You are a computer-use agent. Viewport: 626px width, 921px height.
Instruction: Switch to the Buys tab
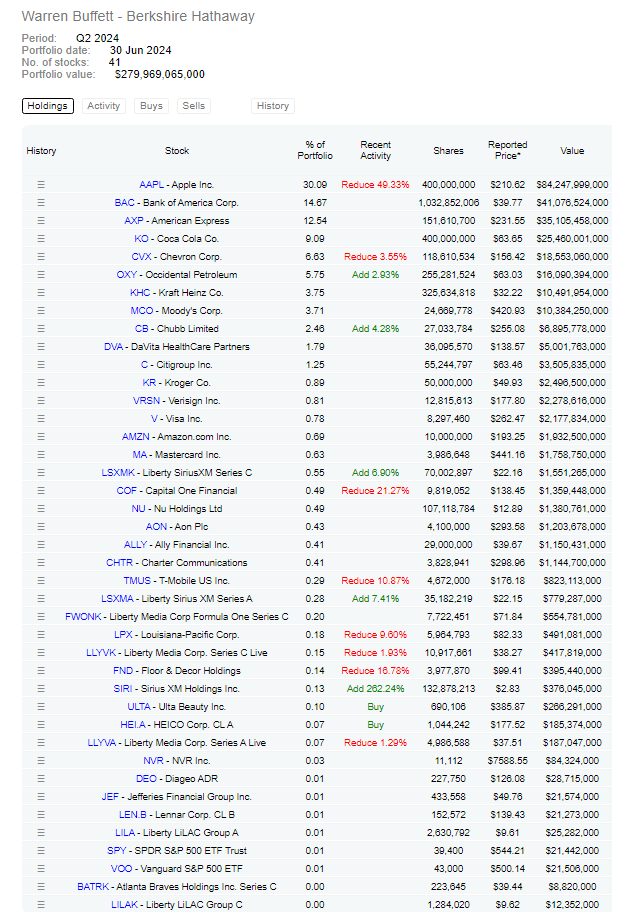point(151,106)
